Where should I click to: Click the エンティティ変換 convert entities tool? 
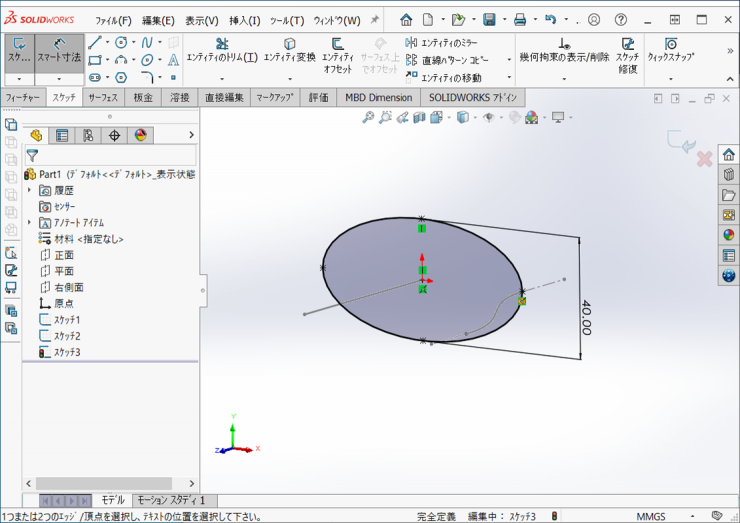289,51
